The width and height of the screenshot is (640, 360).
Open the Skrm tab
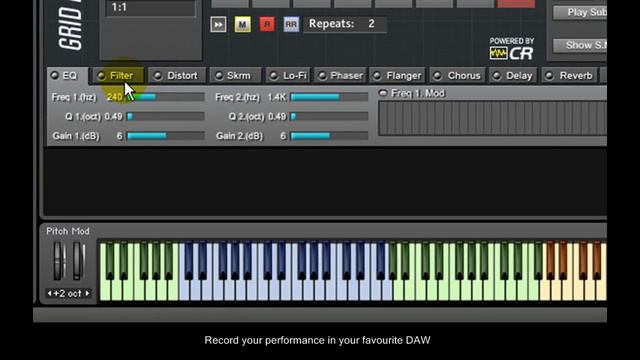(236, 76)
